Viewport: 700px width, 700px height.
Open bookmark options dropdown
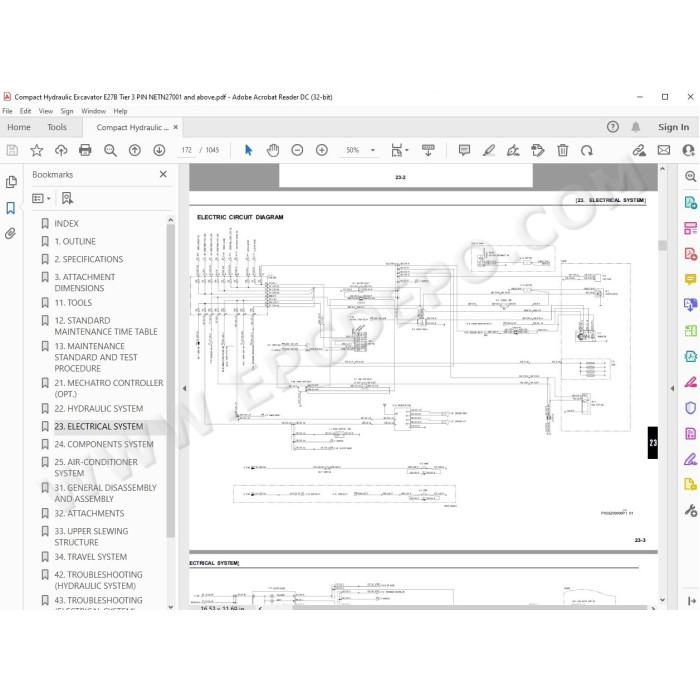[41, 198]
